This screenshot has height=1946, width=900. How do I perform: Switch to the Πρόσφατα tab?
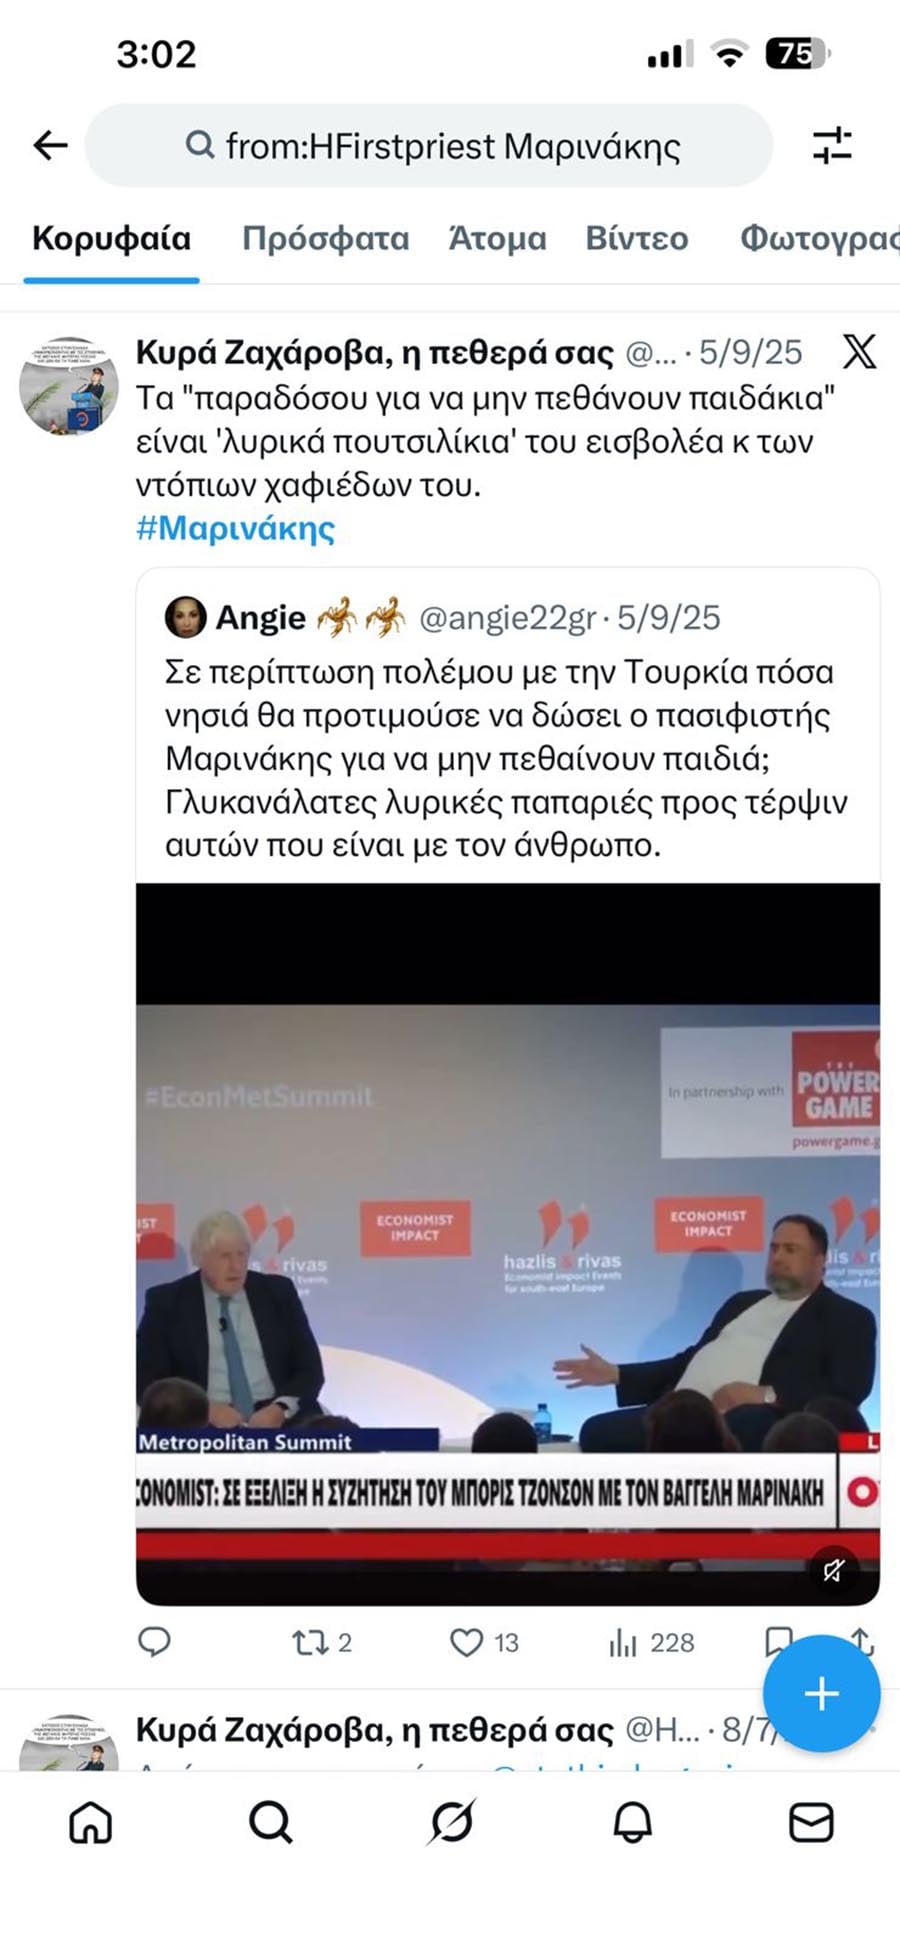point(326,239)
